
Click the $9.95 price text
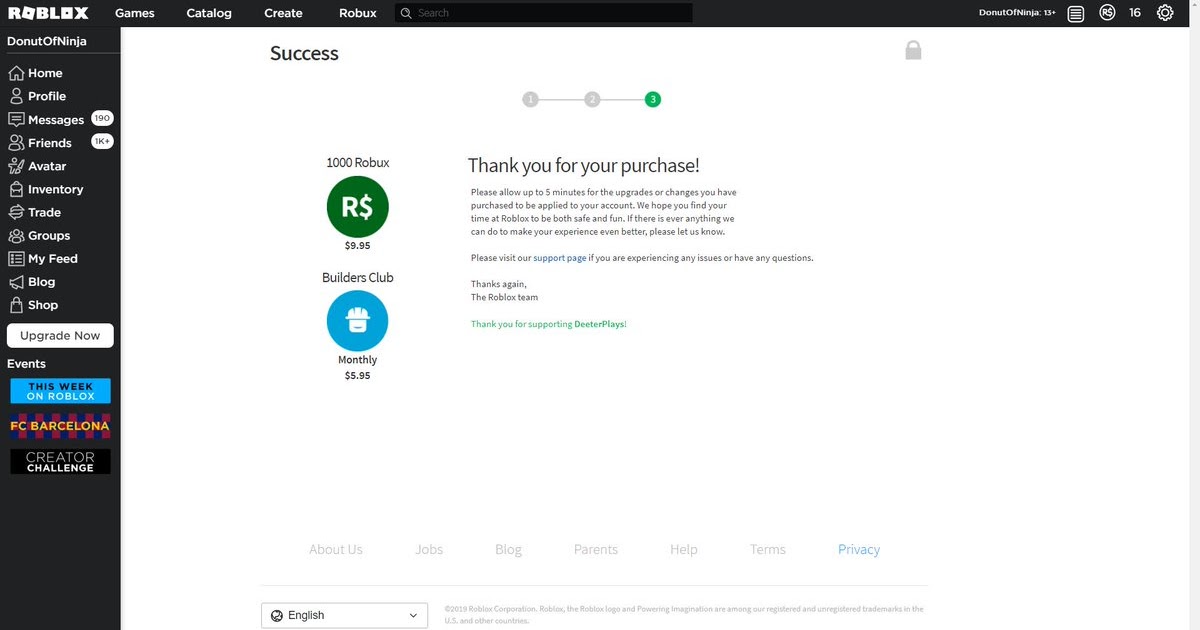357,245
